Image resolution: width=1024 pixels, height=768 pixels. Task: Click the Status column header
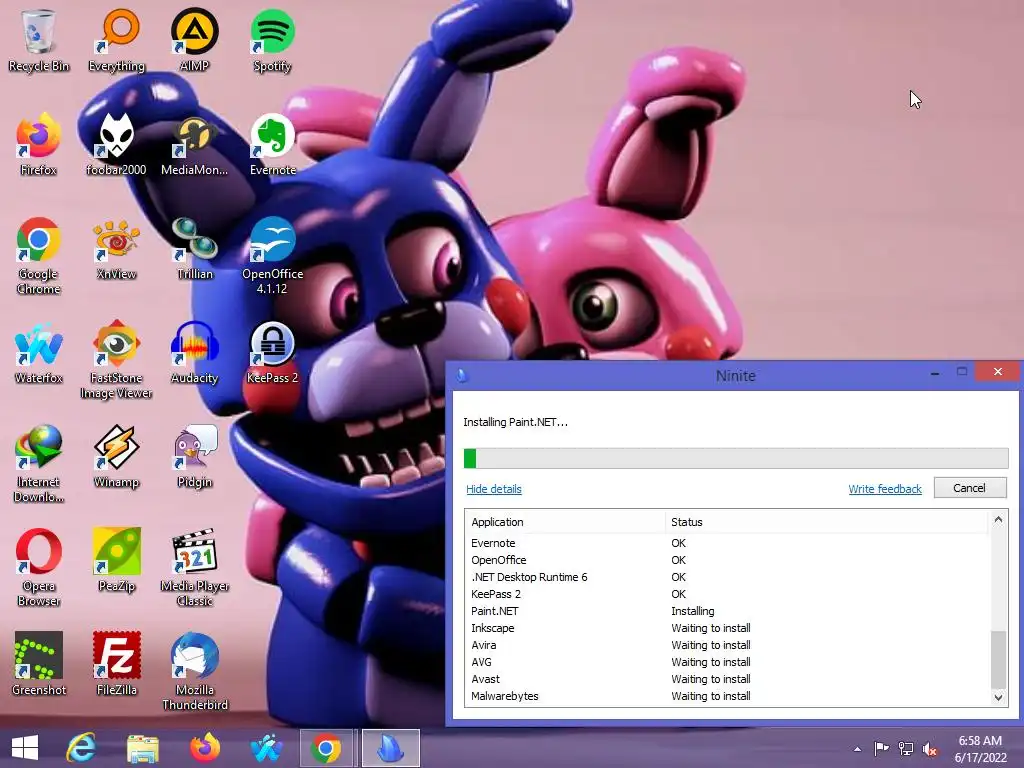tap(827, 522)
